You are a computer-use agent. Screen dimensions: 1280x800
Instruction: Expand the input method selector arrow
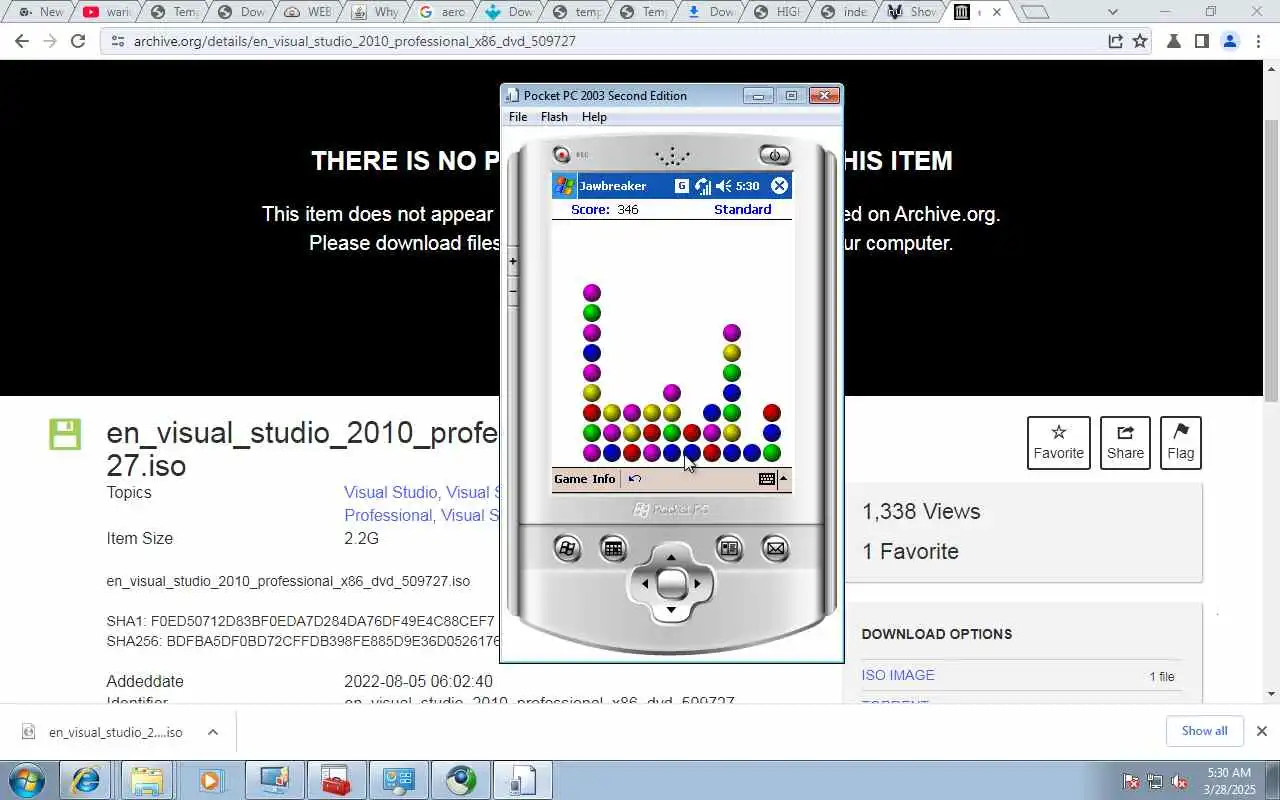[783, 479]
